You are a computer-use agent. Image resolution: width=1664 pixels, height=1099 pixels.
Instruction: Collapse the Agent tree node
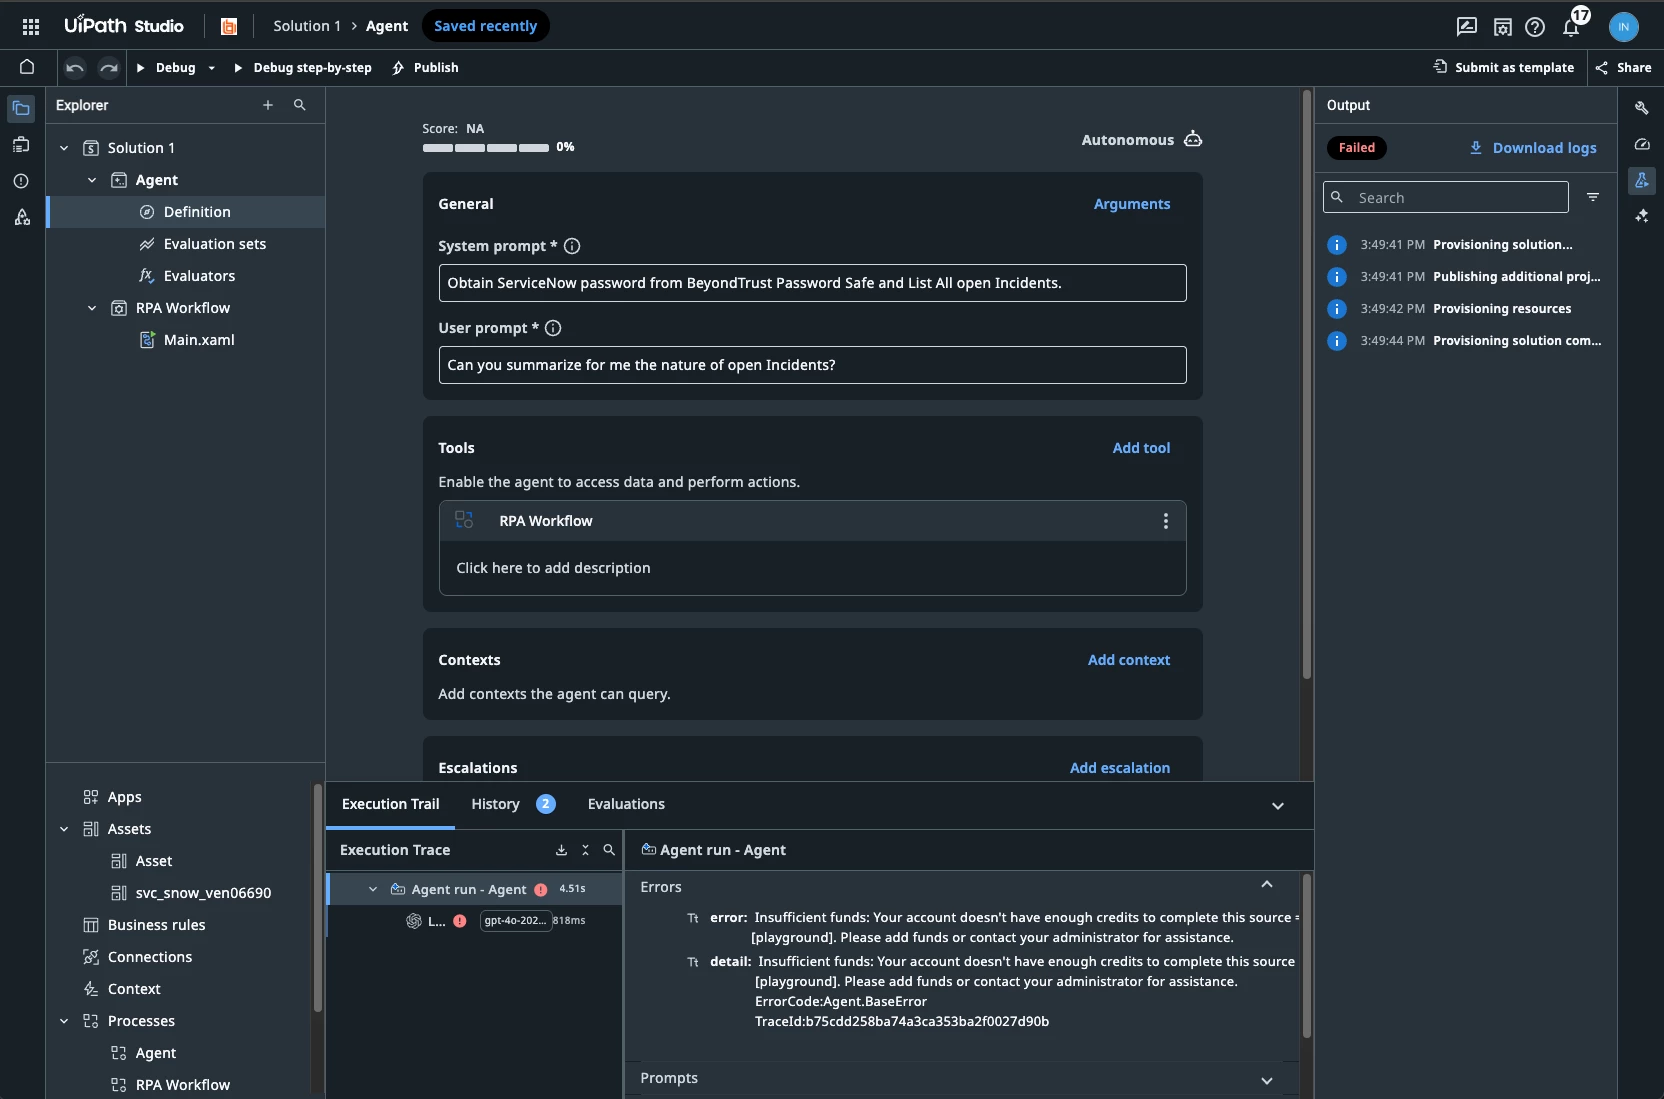pos(92,180)
